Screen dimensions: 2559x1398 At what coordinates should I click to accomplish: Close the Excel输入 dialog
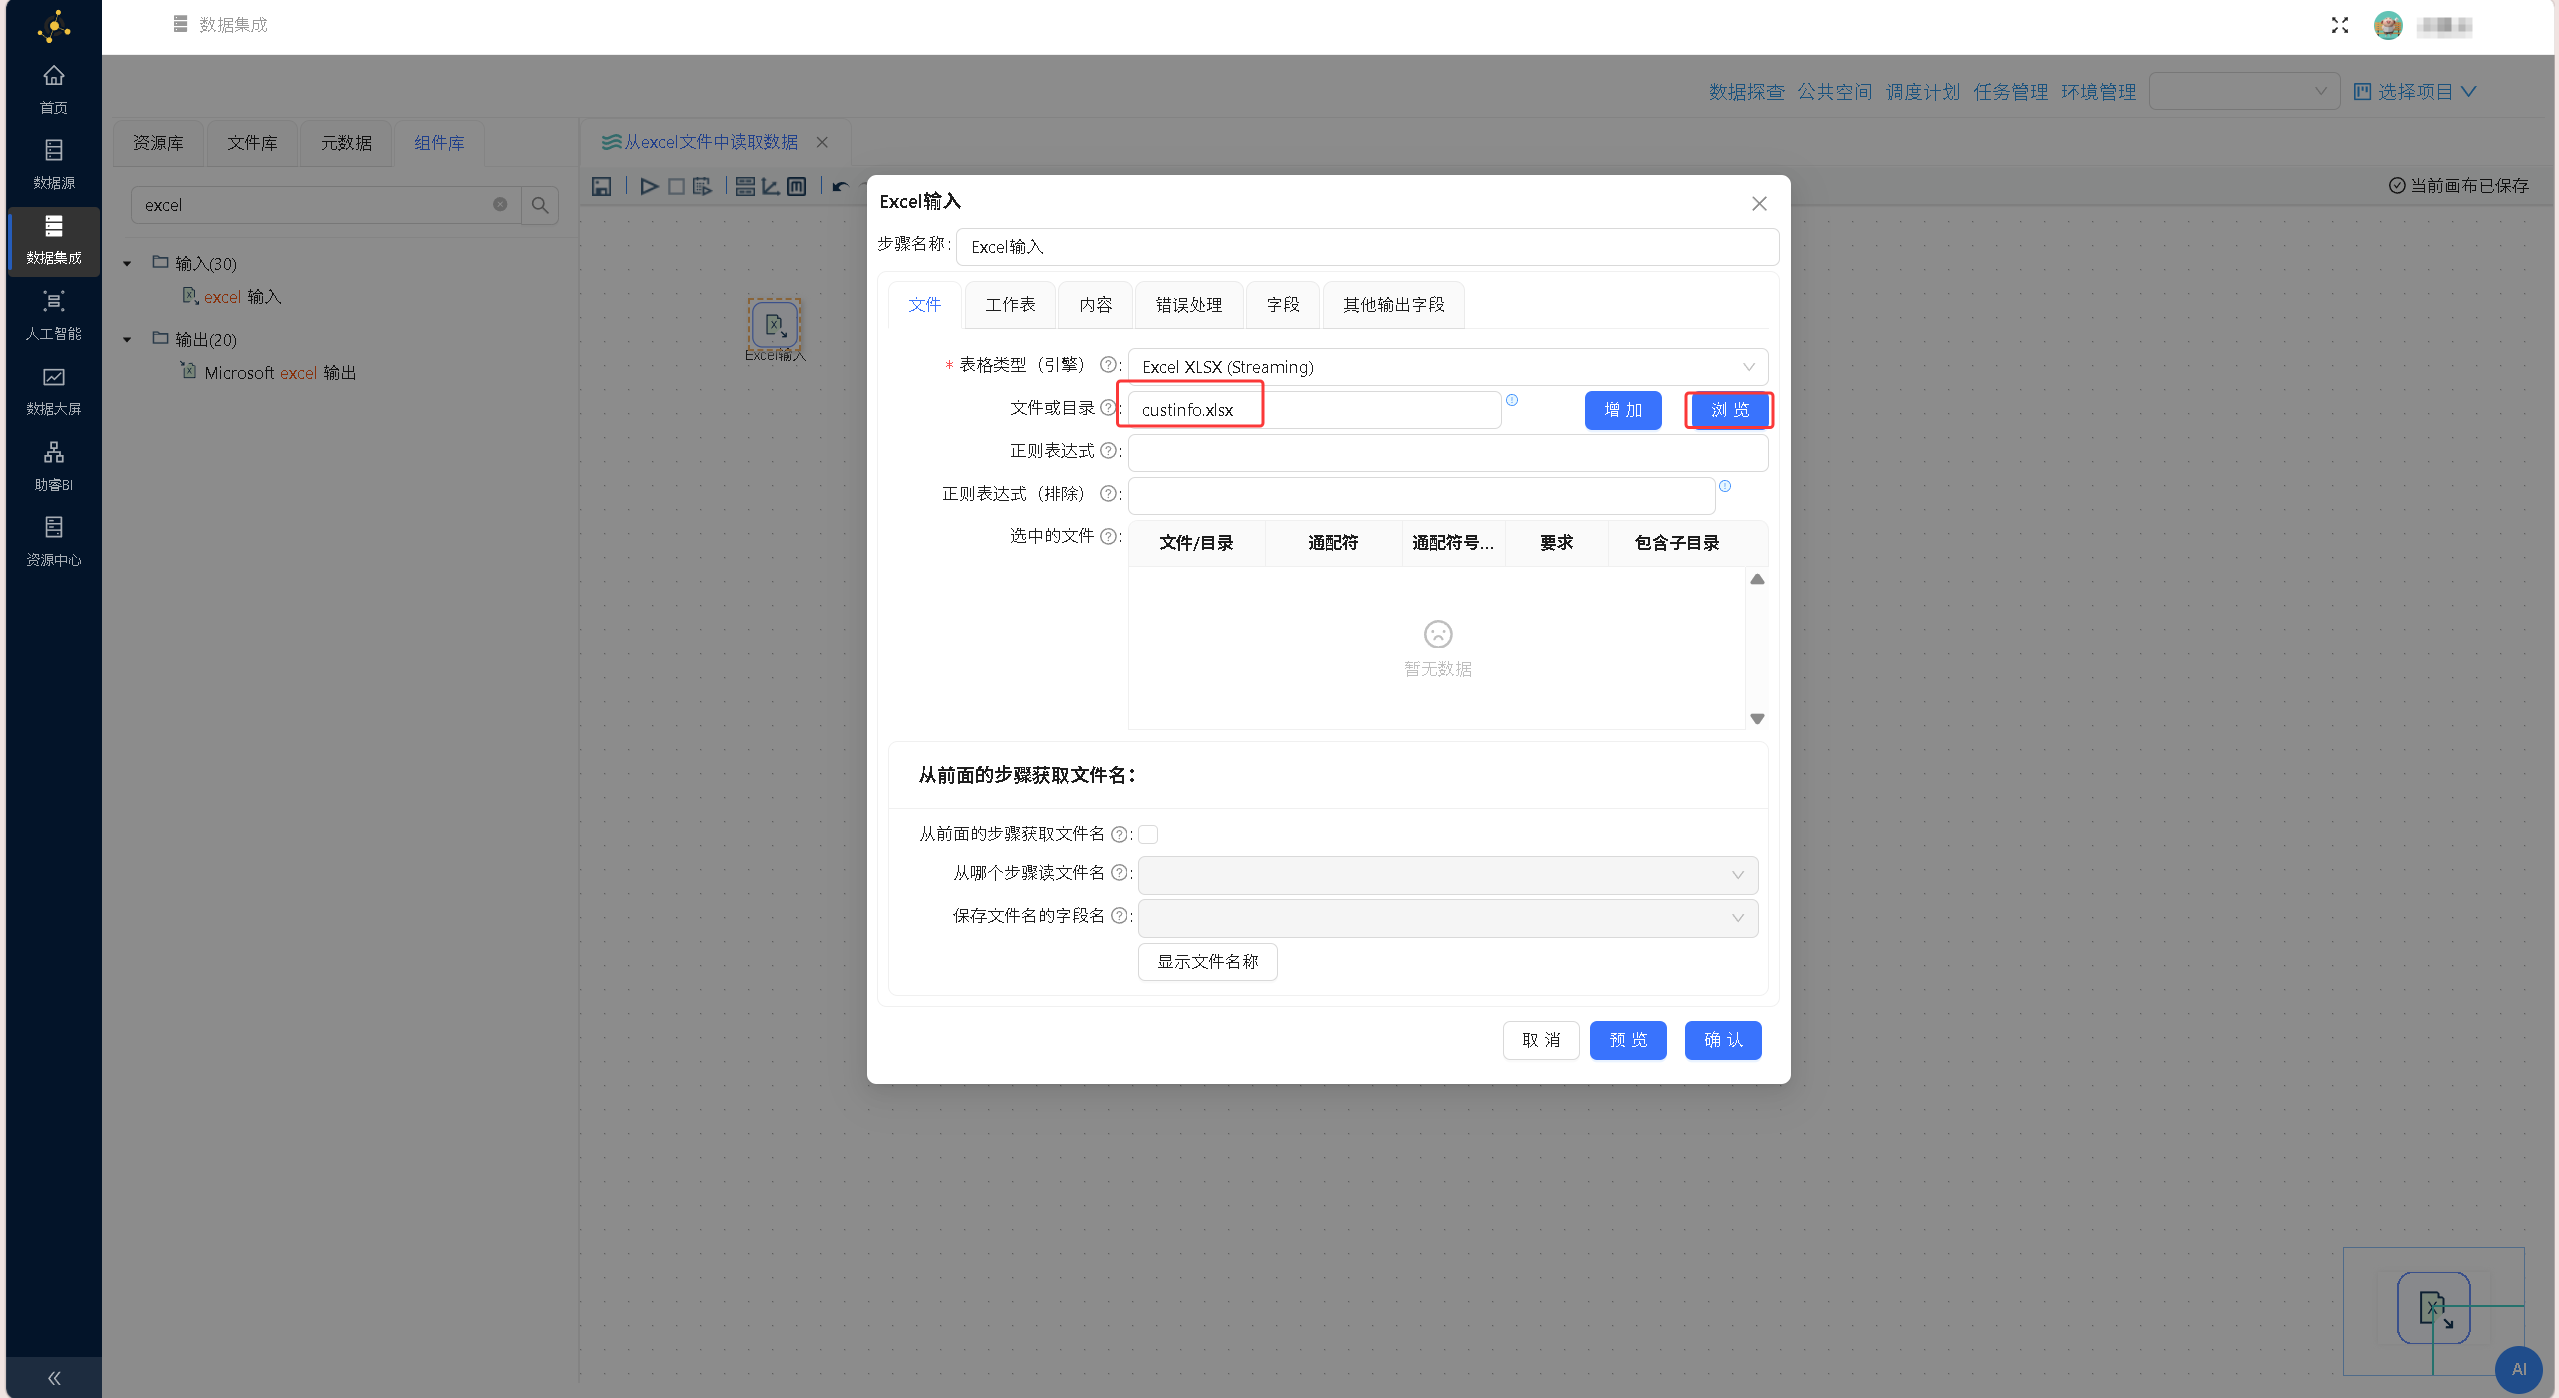click(1759, 203)
